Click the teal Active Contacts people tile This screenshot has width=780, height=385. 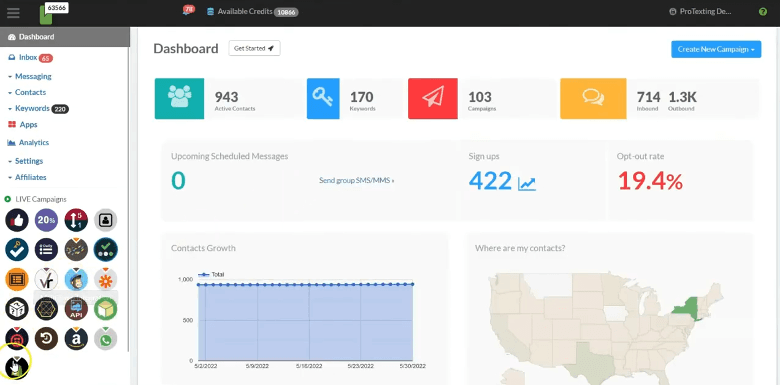click(x=180, y=98)
